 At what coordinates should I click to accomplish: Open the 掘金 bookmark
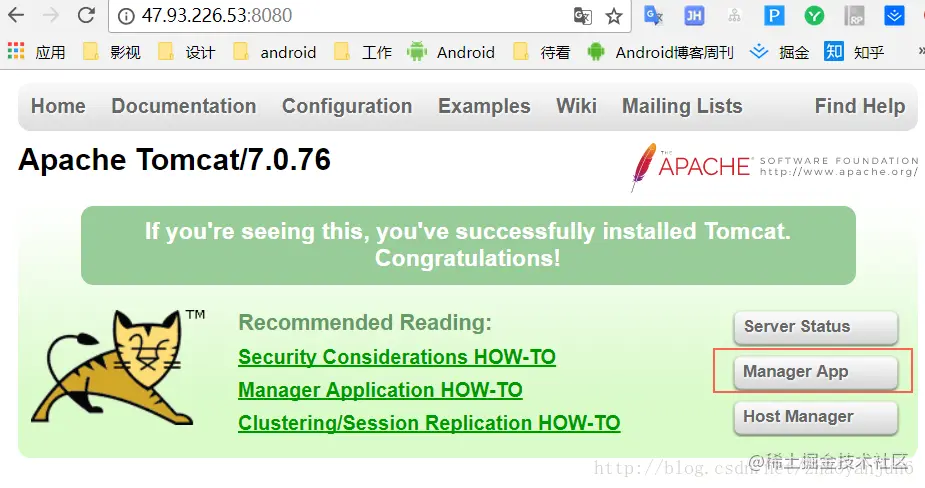point(779,52)
